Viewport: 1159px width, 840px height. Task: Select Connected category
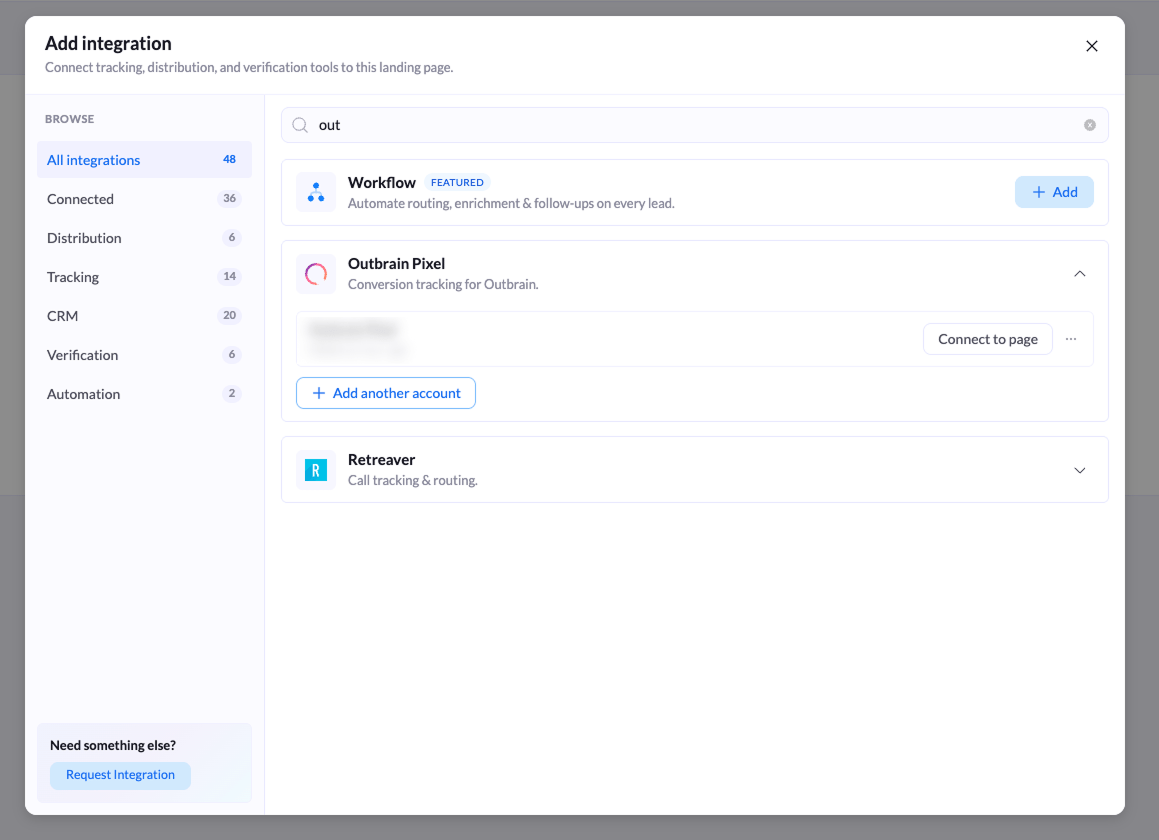click(x=144, y=199)
